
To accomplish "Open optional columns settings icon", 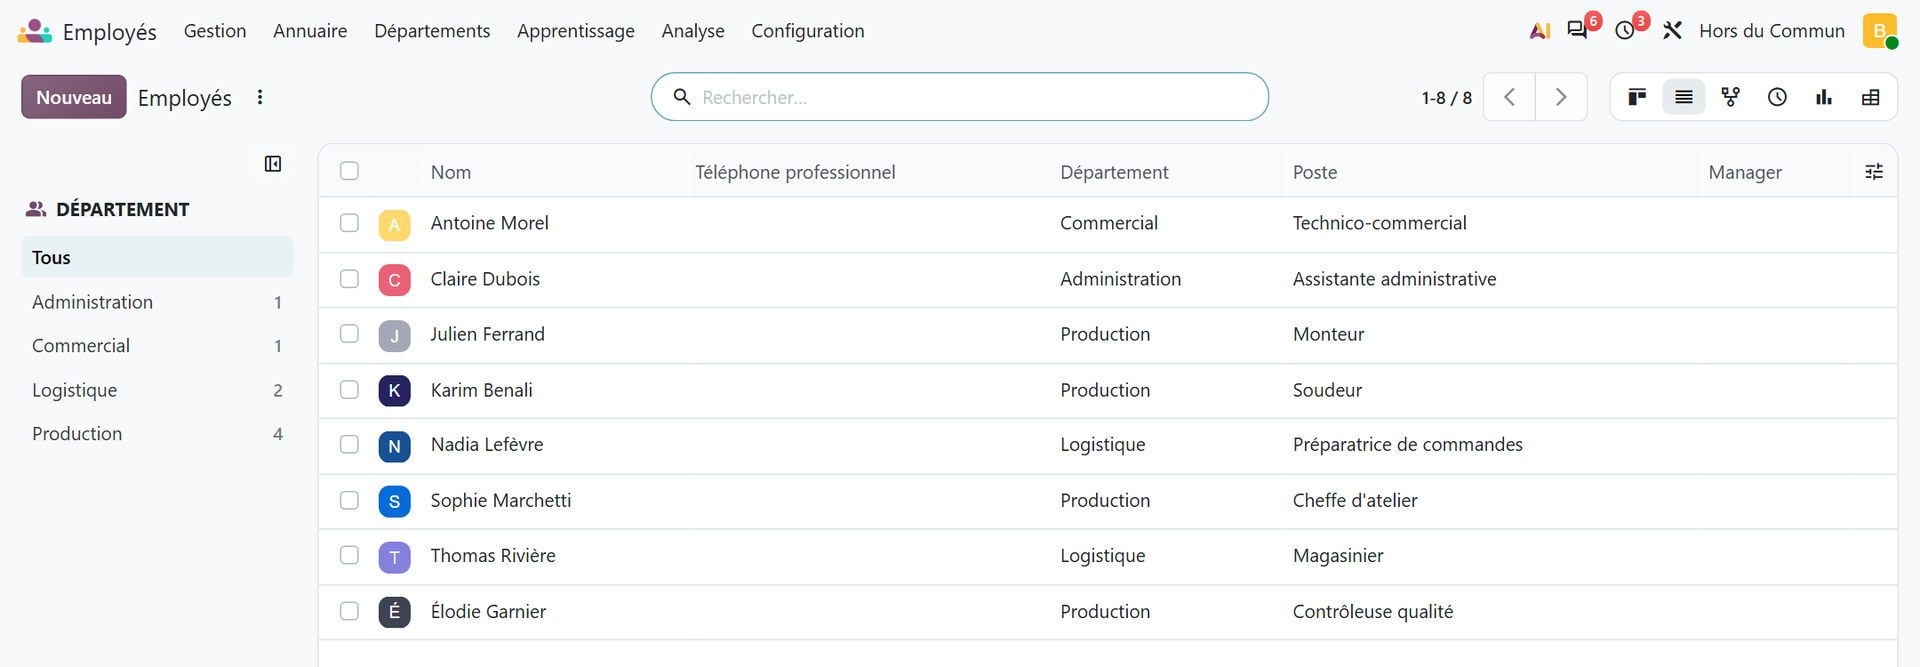I will coord(1874,172).
